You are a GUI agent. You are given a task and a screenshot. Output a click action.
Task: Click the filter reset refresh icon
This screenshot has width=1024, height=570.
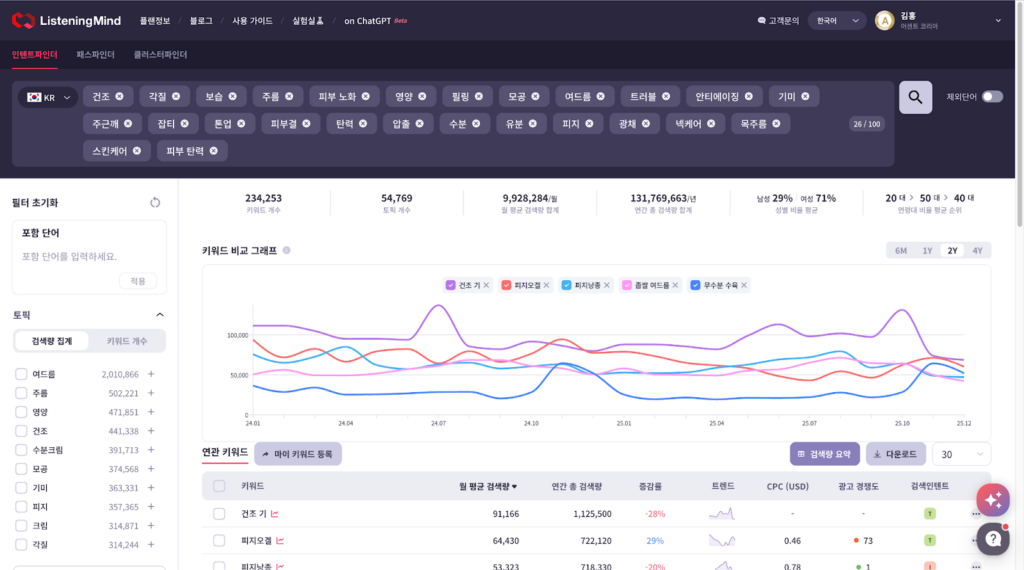[x=155, y=203]
